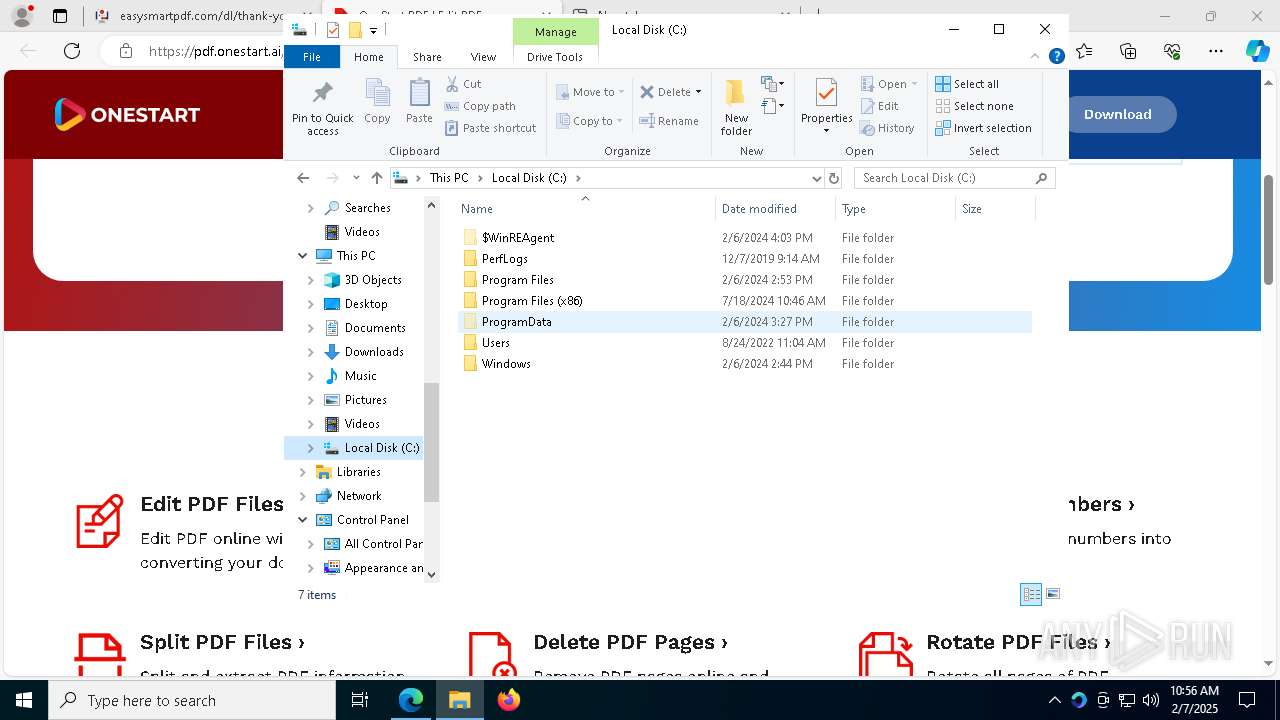Click Copy path in Clipboard group
The height and width of the screenshot is (720, 1280).
click(480, 106)
